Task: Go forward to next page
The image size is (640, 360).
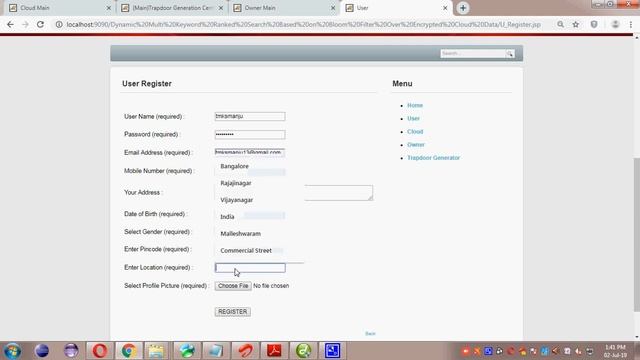Action: (x=25, y=24)
